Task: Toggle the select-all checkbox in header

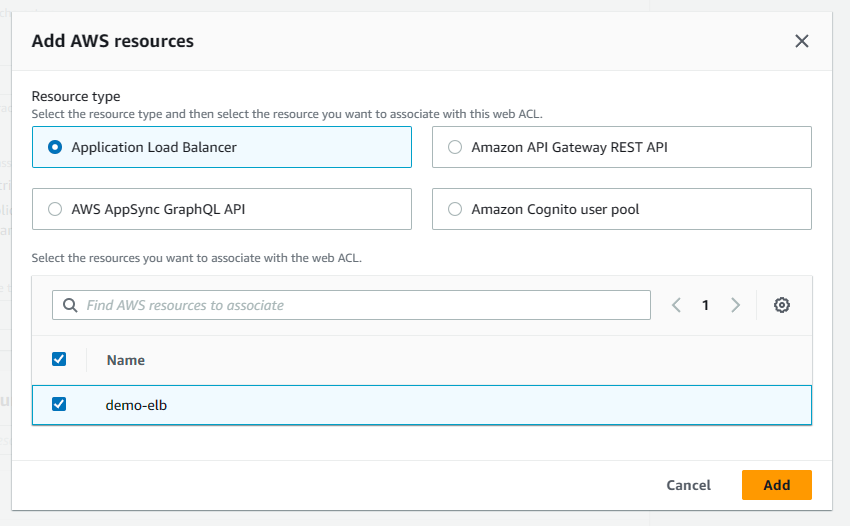Action: pos(59,359)
